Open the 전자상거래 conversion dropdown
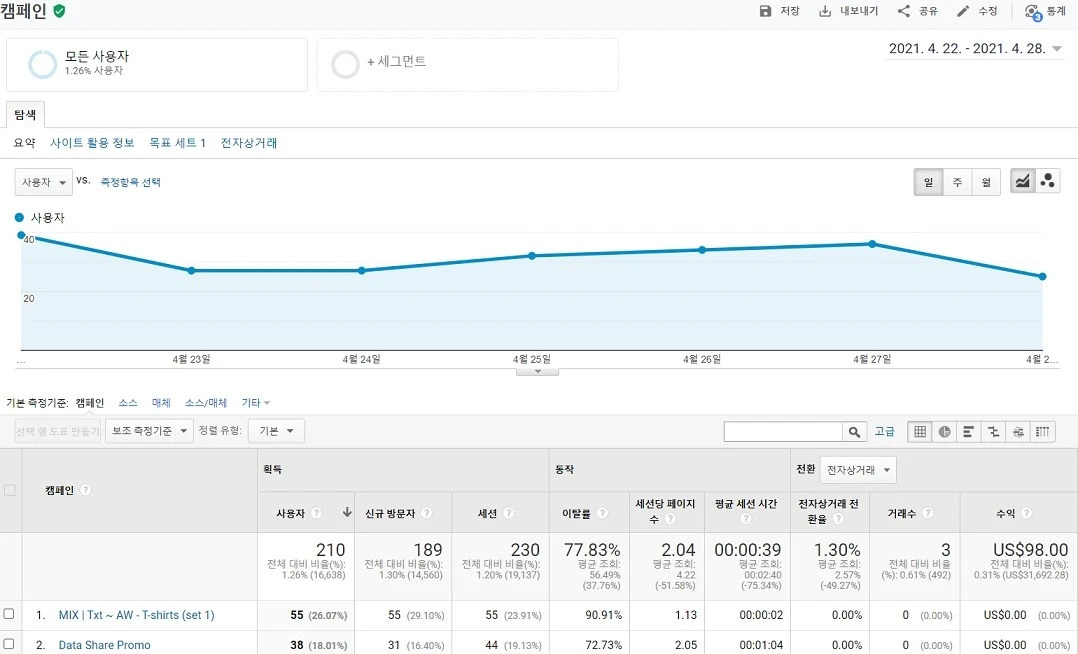1078x654 pixels. pos(858,470)
